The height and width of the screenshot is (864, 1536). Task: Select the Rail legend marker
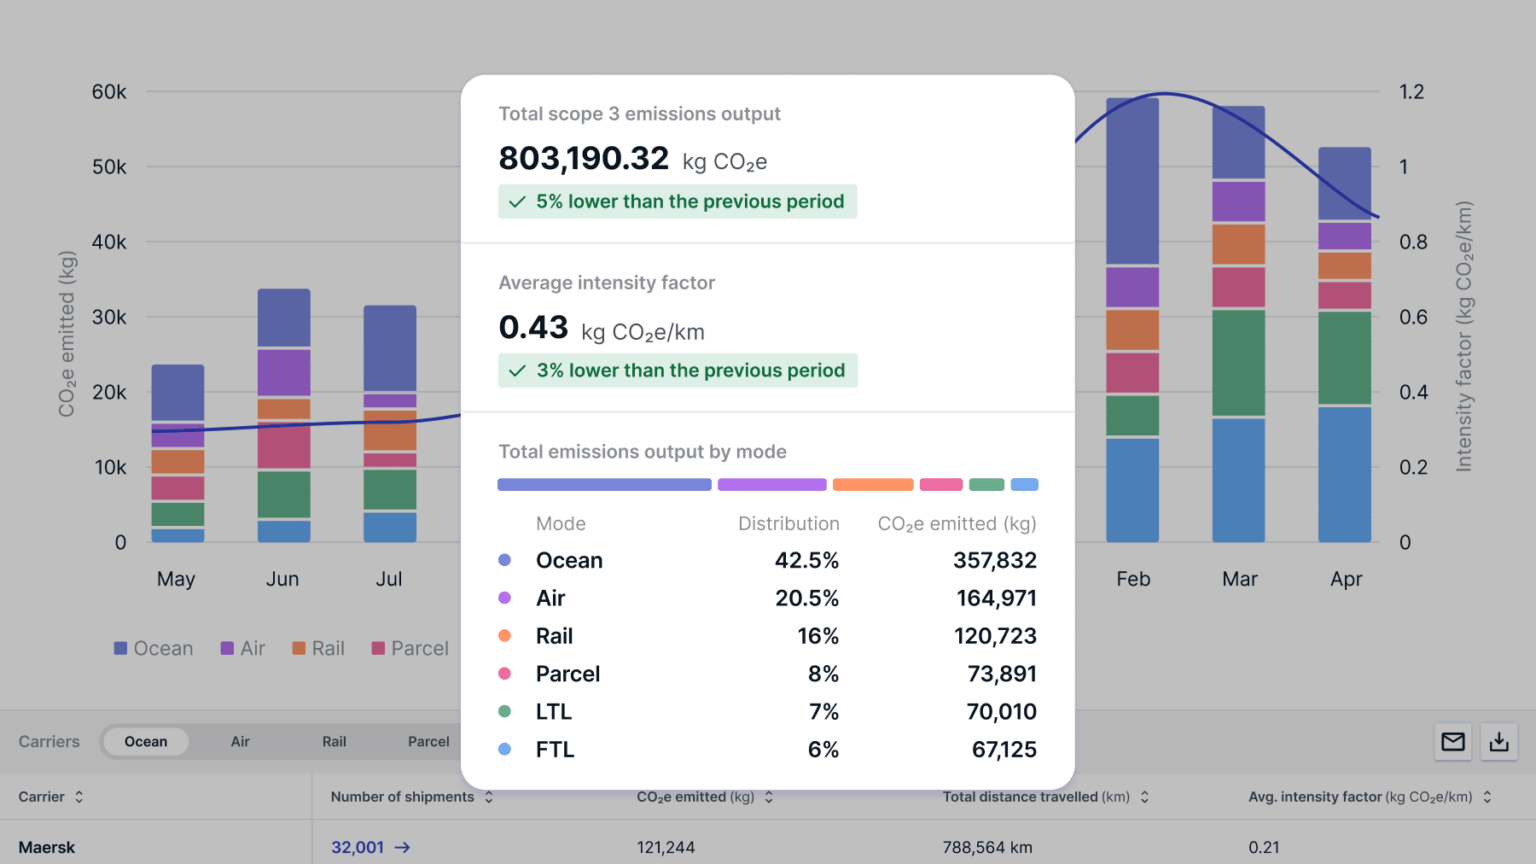pyautogui.click(x=296, y=648)
